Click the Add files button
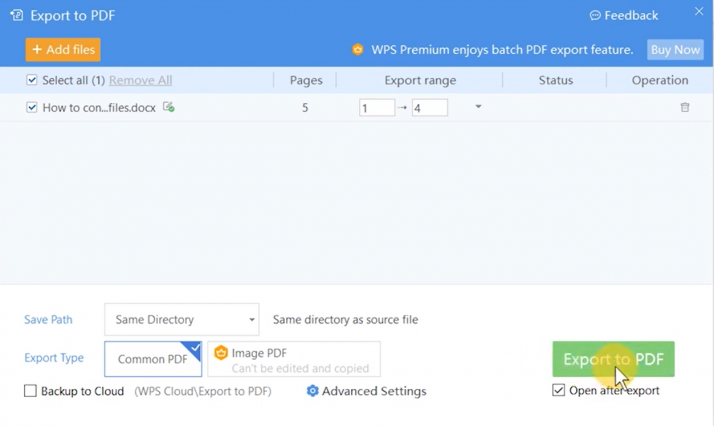This screenshot has height=426, width=714. click(x=63, y=50)
